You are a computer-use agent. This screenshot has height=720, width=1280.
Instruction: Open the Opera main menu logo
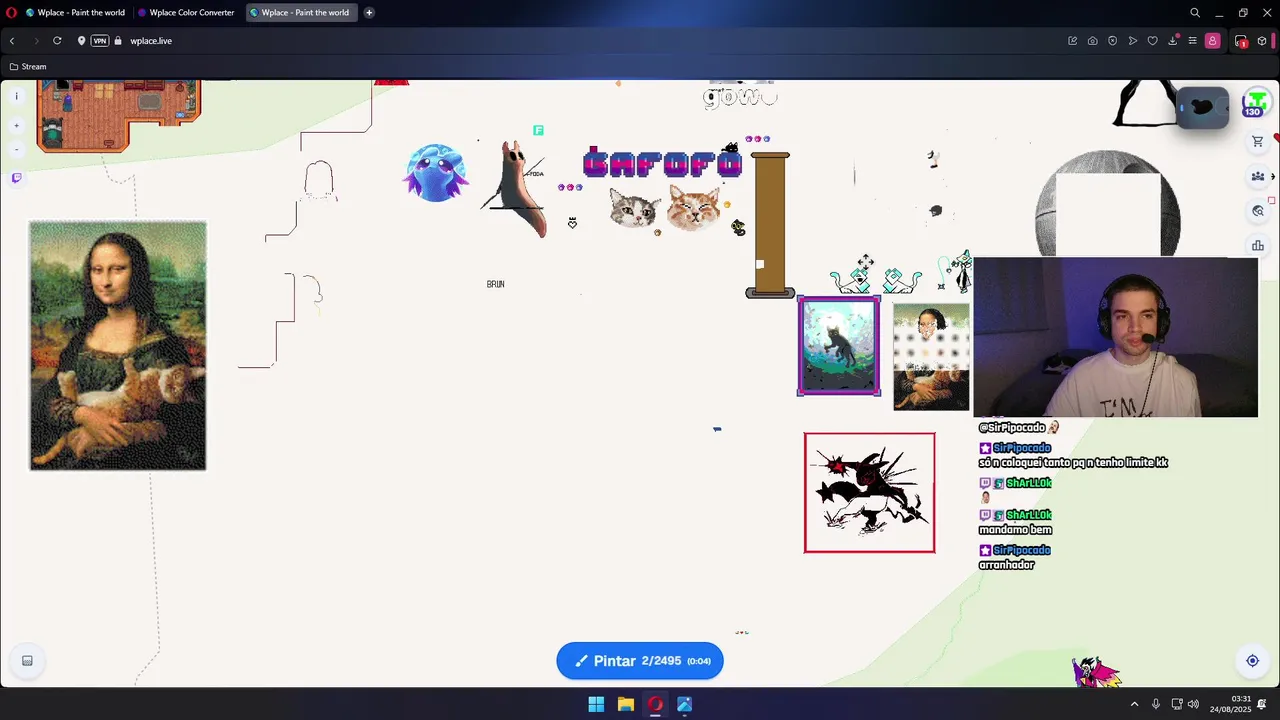coord(11,13)
